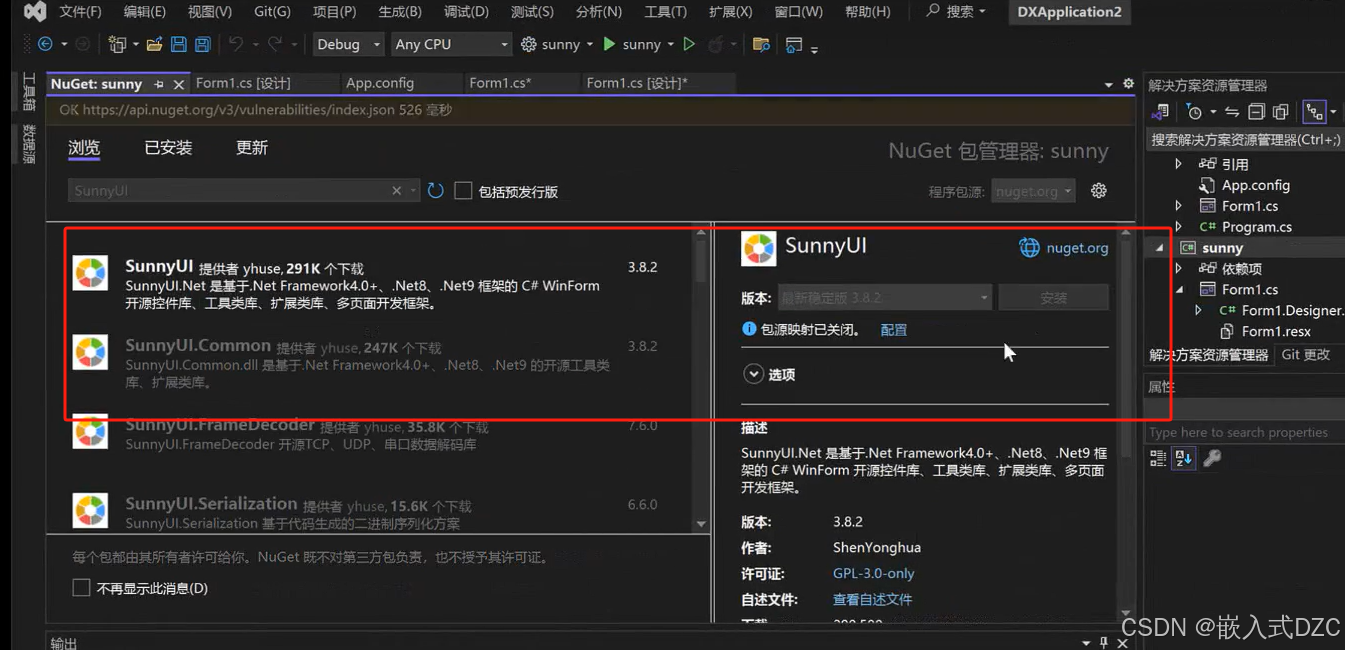Click the new project toolbar icon

pyautogui.click(x=117, y=44)
